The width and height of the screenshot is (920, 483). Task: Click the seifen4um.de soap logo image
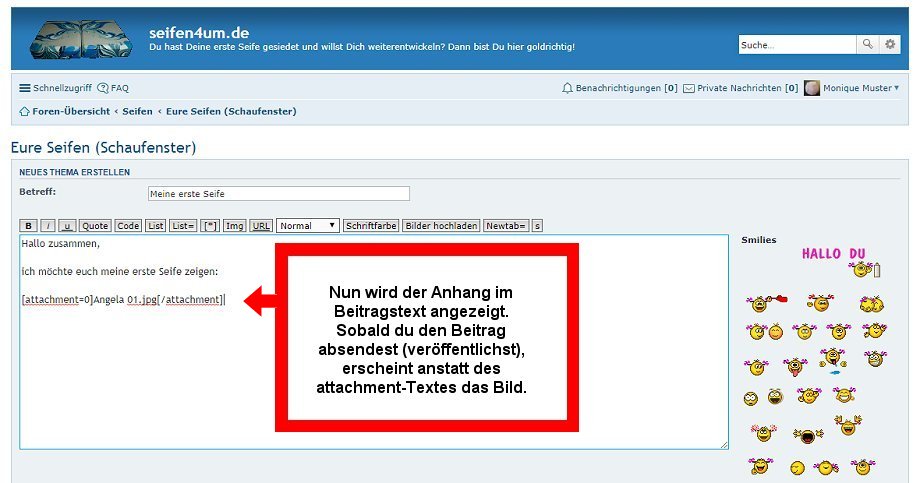(80, 39)
